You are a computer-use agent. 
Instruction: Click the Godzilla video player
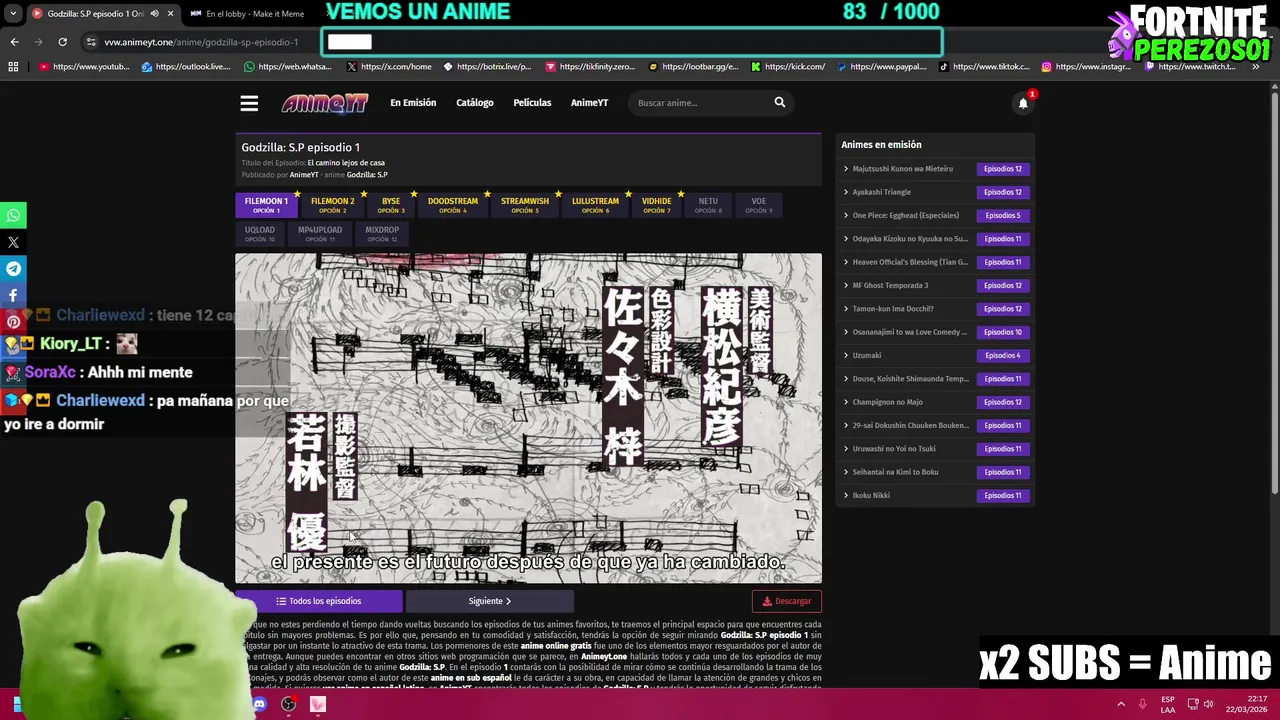[x=528, y=418]
